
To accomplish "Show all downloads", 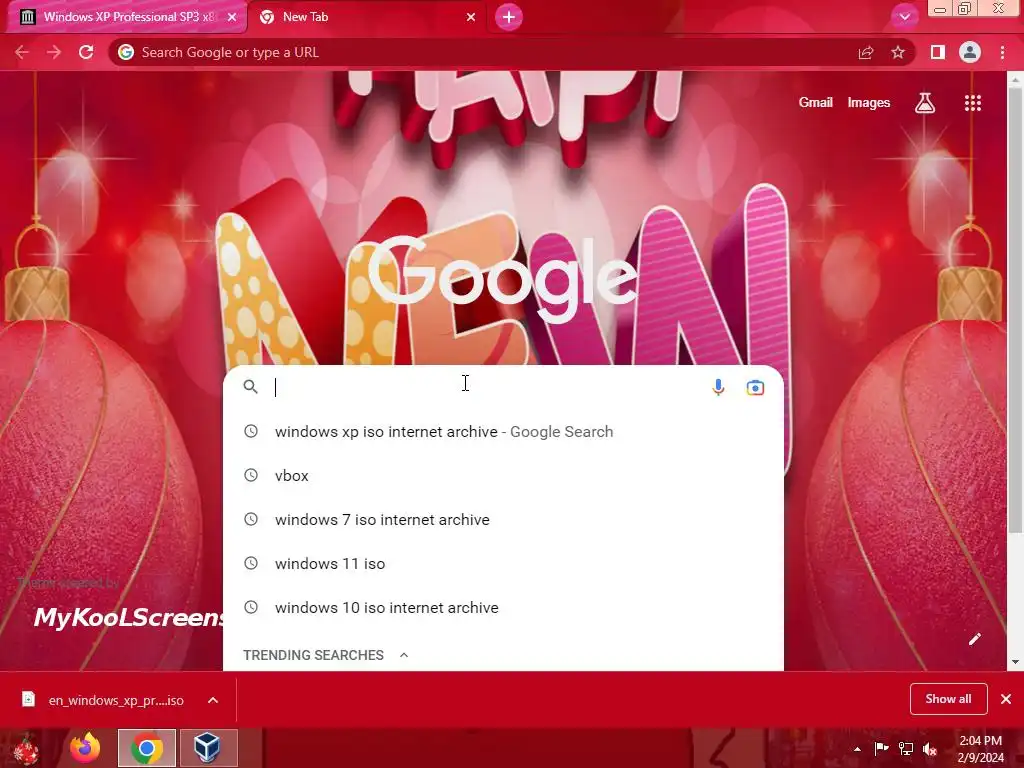I will point(948,699).
